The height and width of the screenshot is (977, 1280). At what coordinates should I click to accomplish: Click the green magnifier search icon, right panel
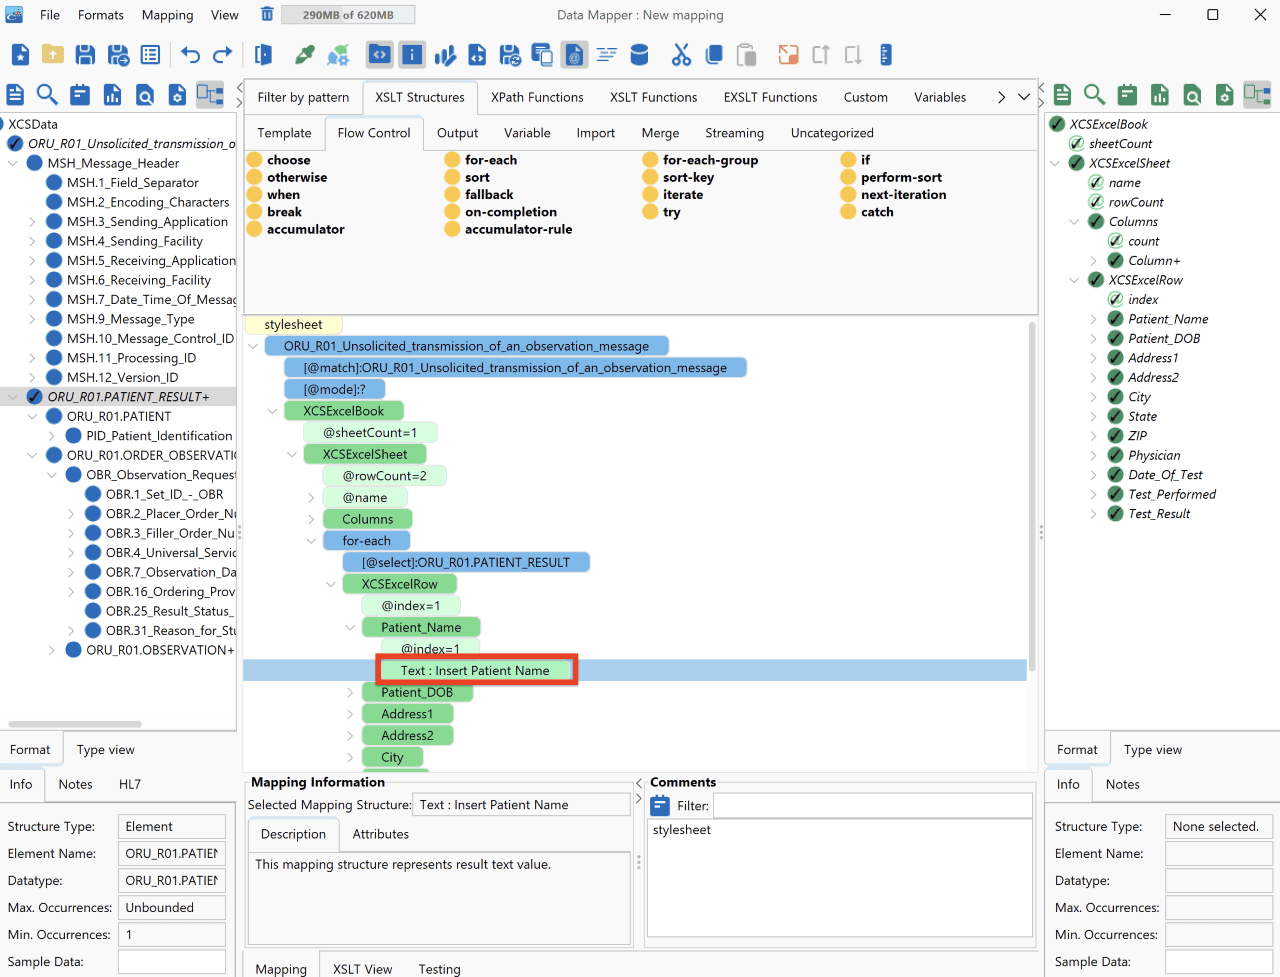(1095, 95)
